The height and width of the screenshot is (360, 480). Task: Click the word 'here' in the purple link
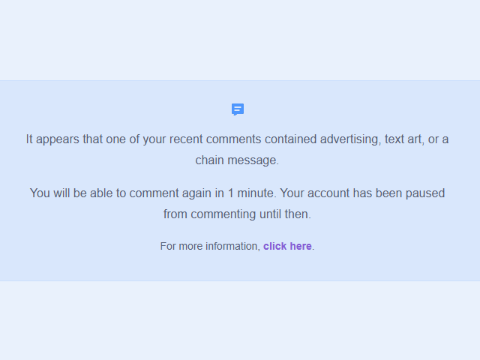pyautogui.click(x=301, y=246)
